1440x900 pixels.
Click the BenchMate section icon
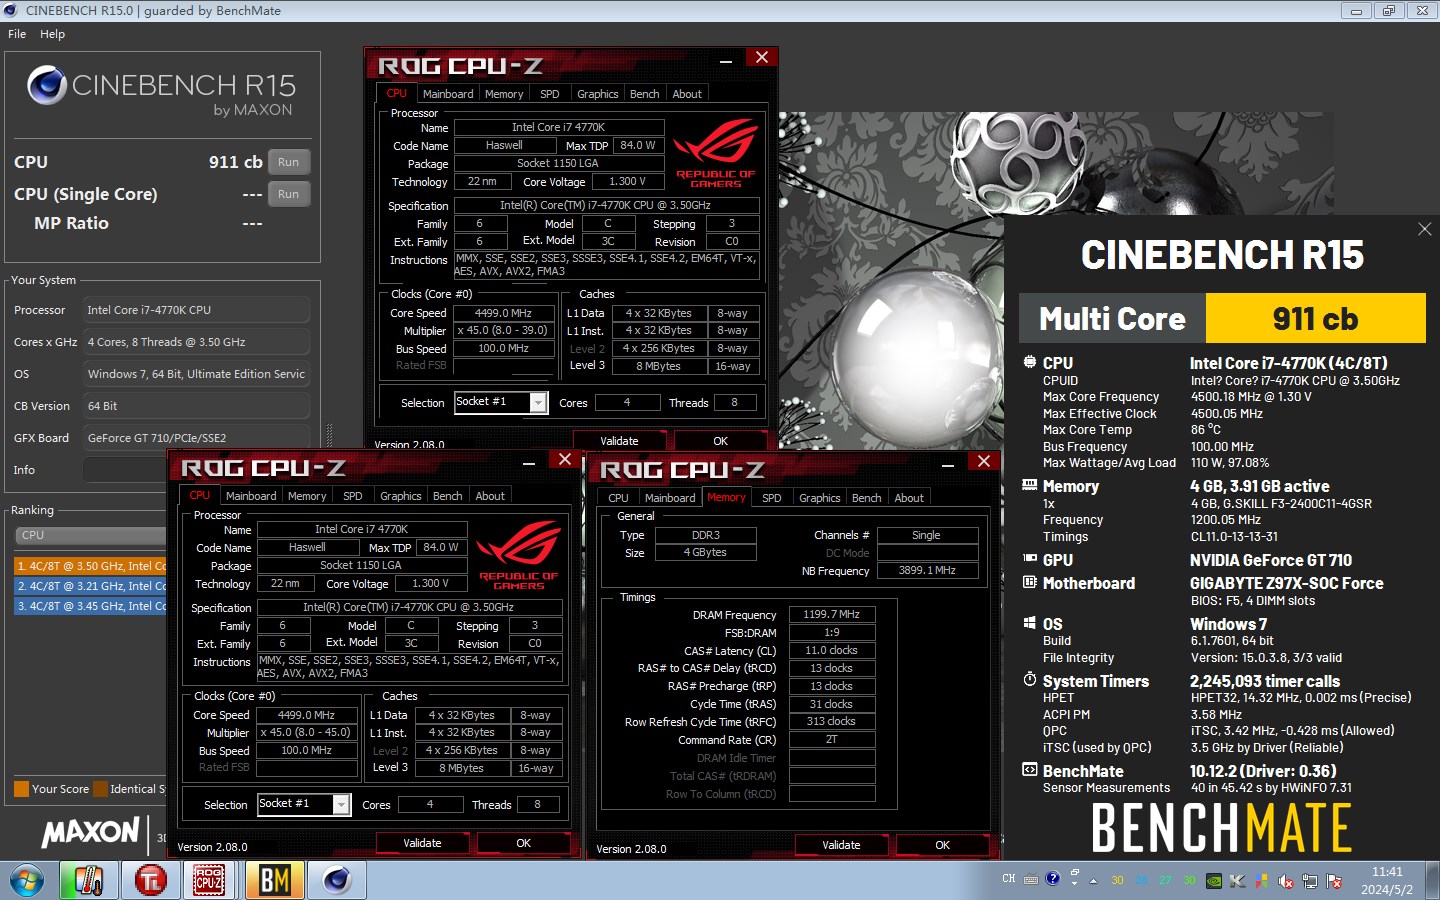(1029, 770)
